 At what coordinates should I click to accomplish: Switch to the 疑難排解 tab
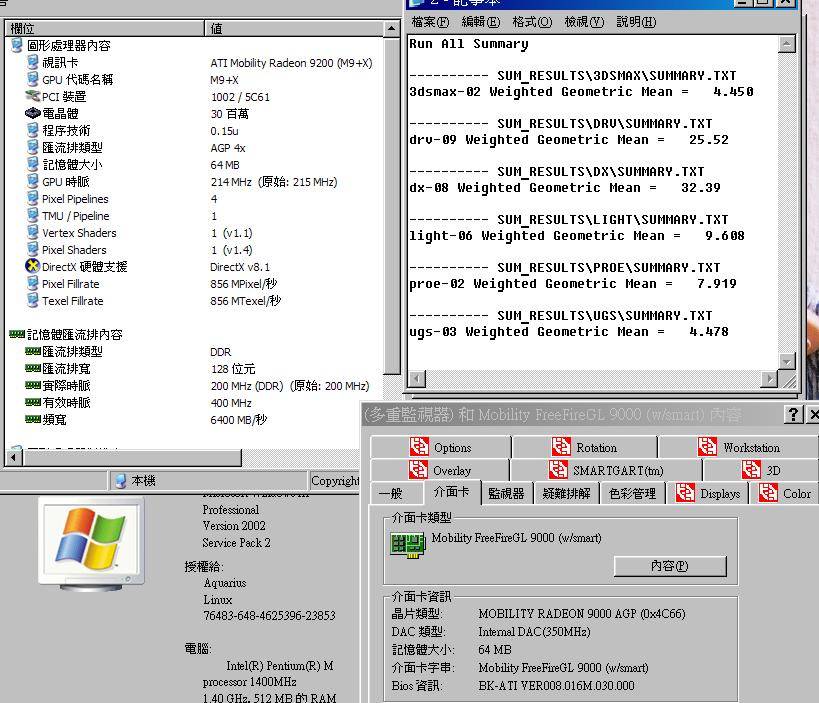[x=567, y=494]
